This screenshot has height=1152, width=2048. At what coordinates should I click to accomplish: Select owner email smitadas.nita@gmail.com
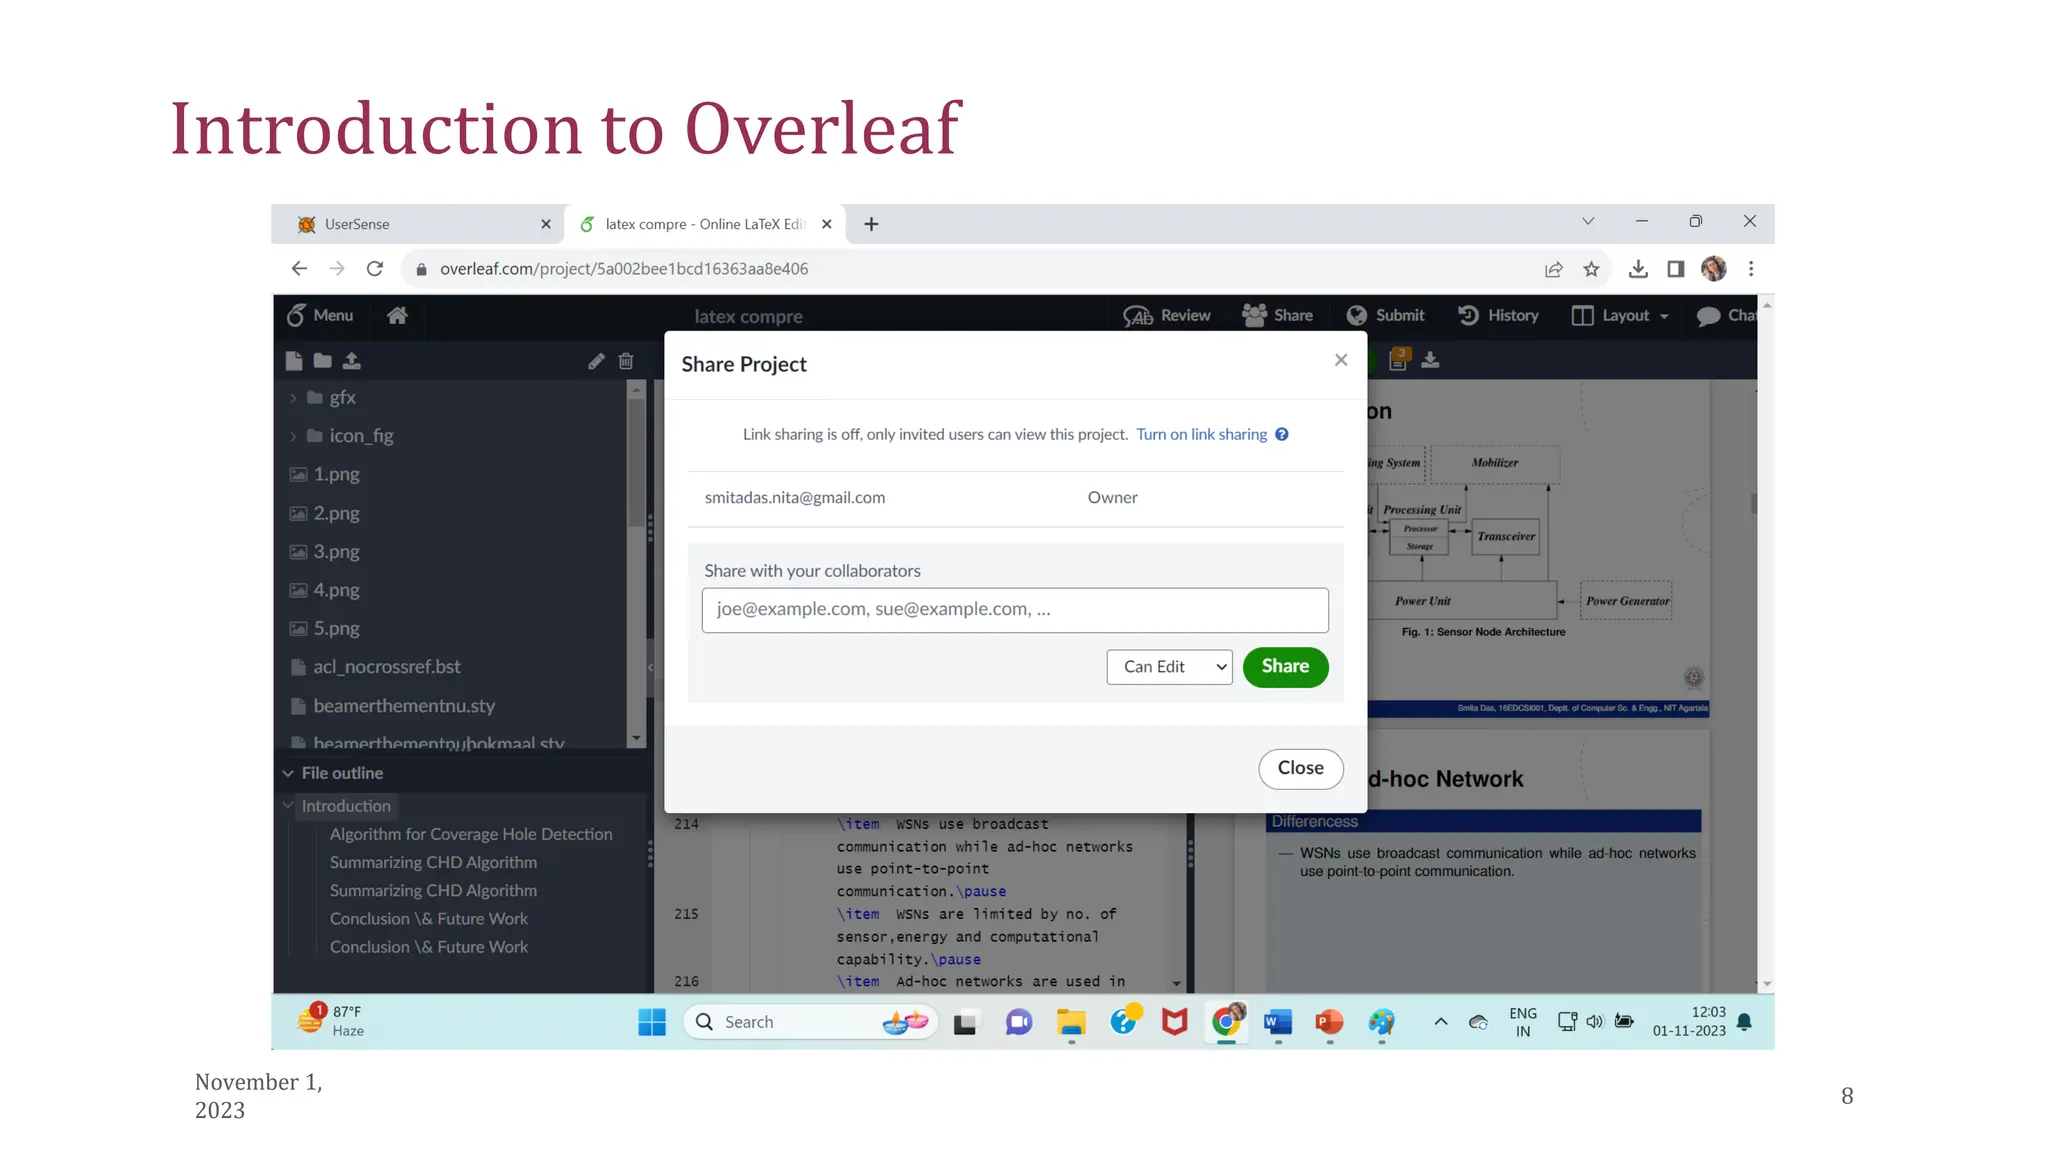coord(795,498)
